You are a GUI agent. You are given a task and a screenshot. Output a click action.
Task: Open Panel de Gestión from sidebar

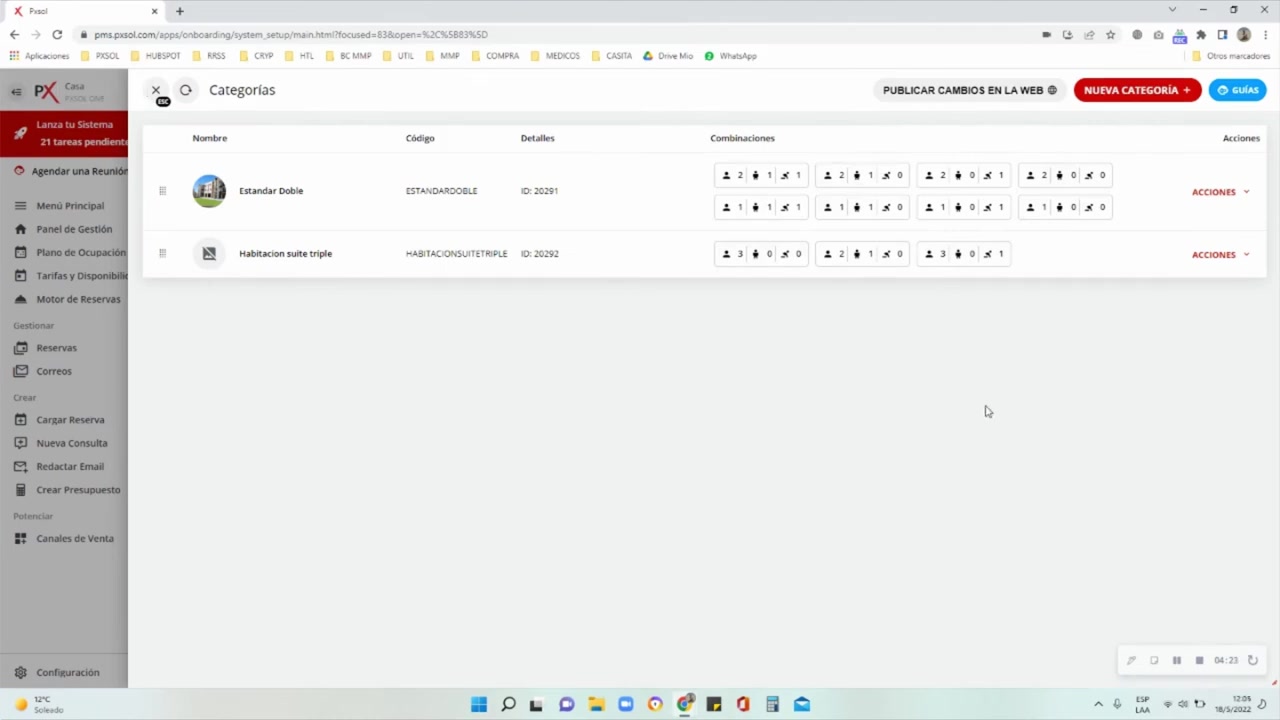73,229
